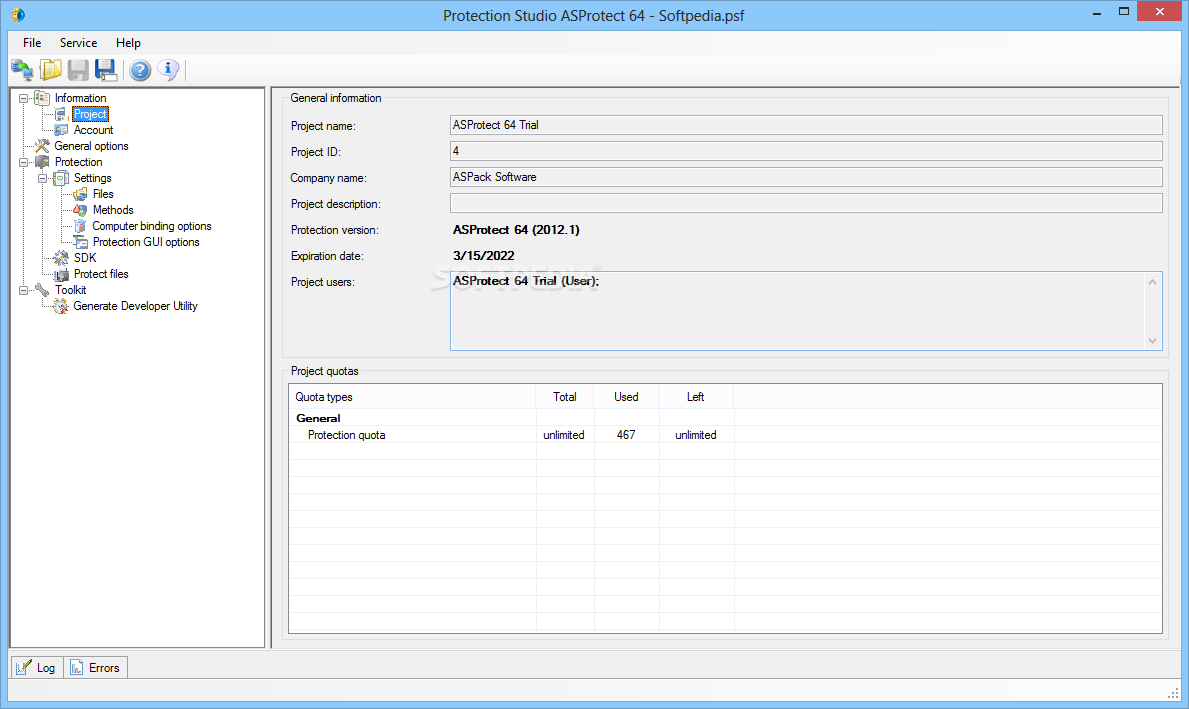Select the Project tree item
The width and height of the screenshot is (1189, 709).
90,114
